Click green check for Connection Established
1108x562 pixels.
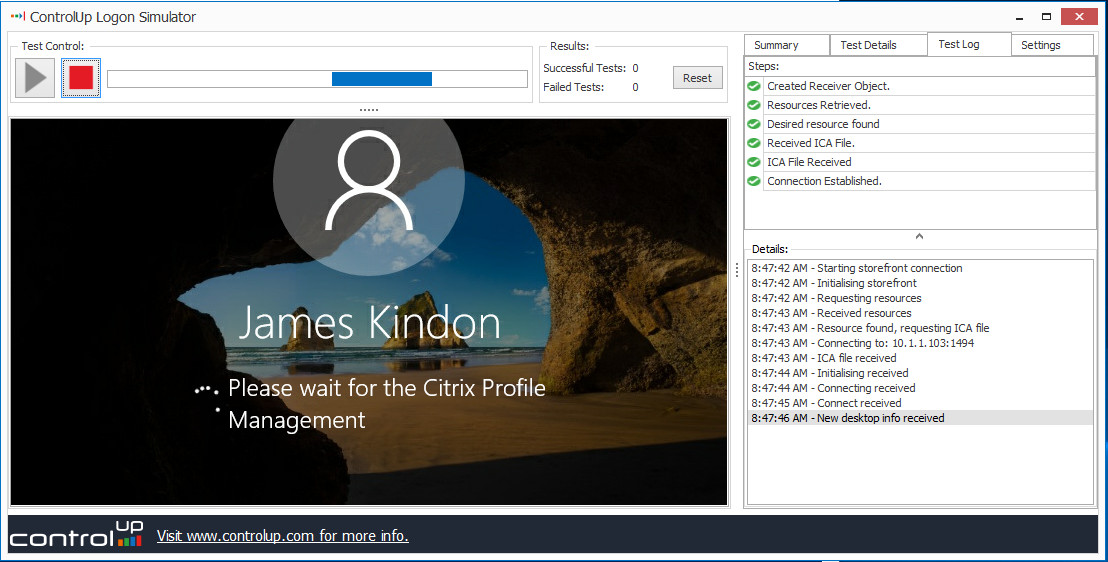pos(754,181)
